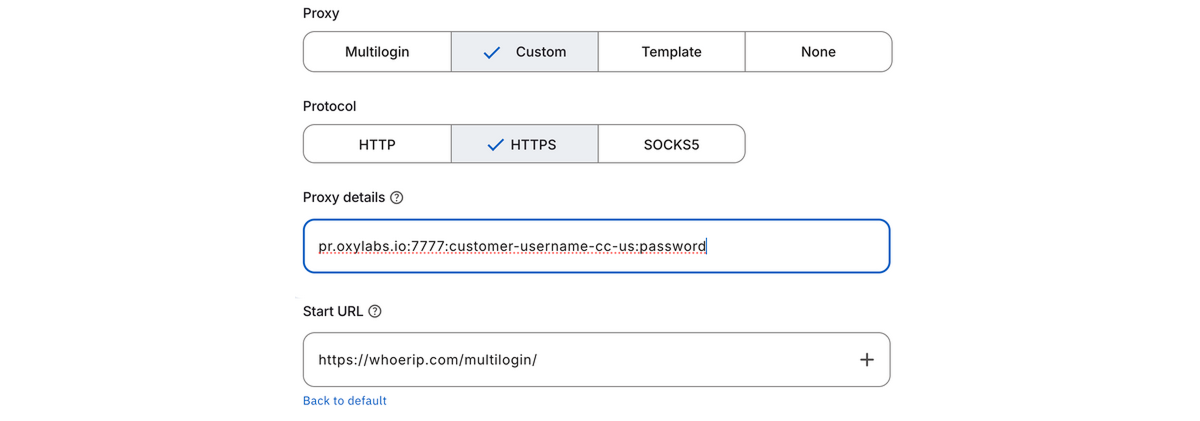This screenshot has width=1200, height=421.
Task: Select the HTTP protocol
Action: click(377, 144)
